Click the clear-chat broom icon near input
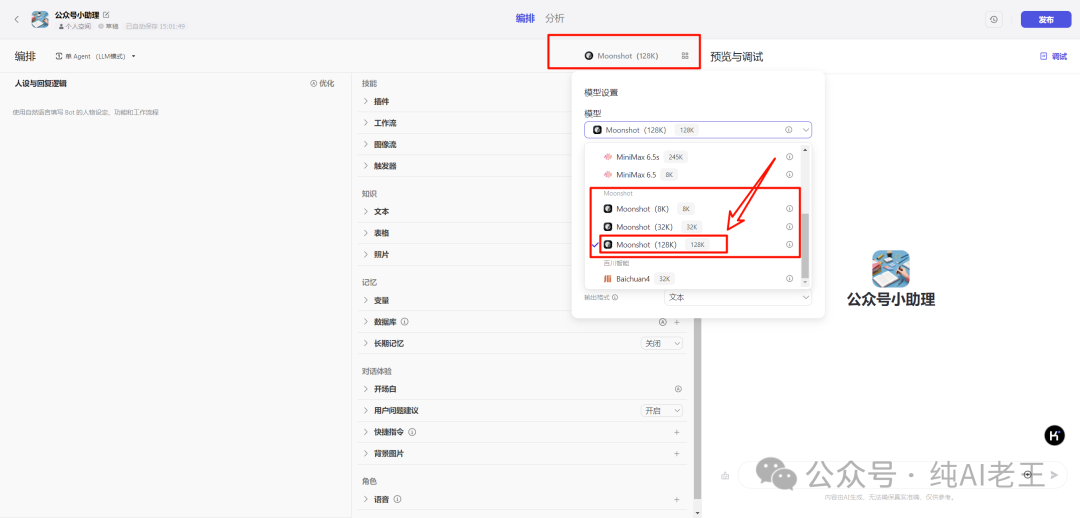The width and height of the screenshot is (1080, 518). pos(725,475)
